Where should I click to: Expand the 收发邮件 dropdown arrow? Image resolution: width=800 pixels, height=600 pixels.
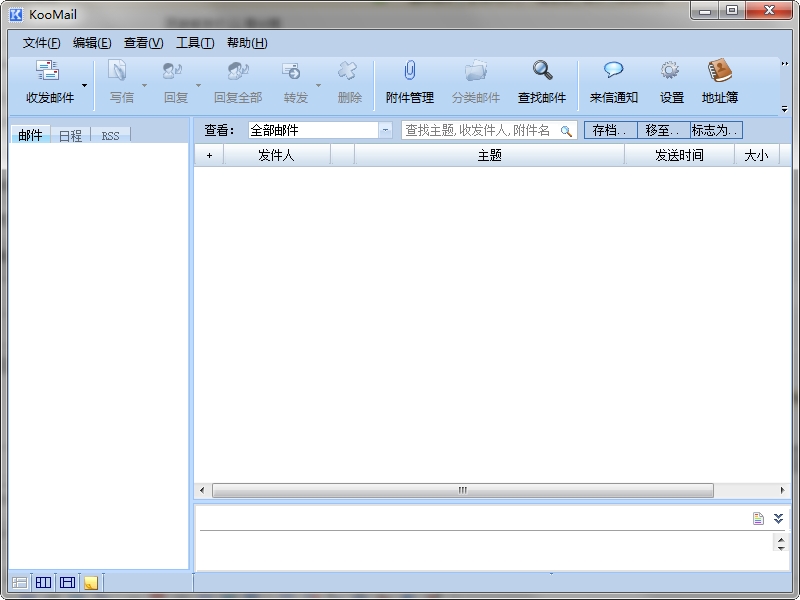[84, 86]
